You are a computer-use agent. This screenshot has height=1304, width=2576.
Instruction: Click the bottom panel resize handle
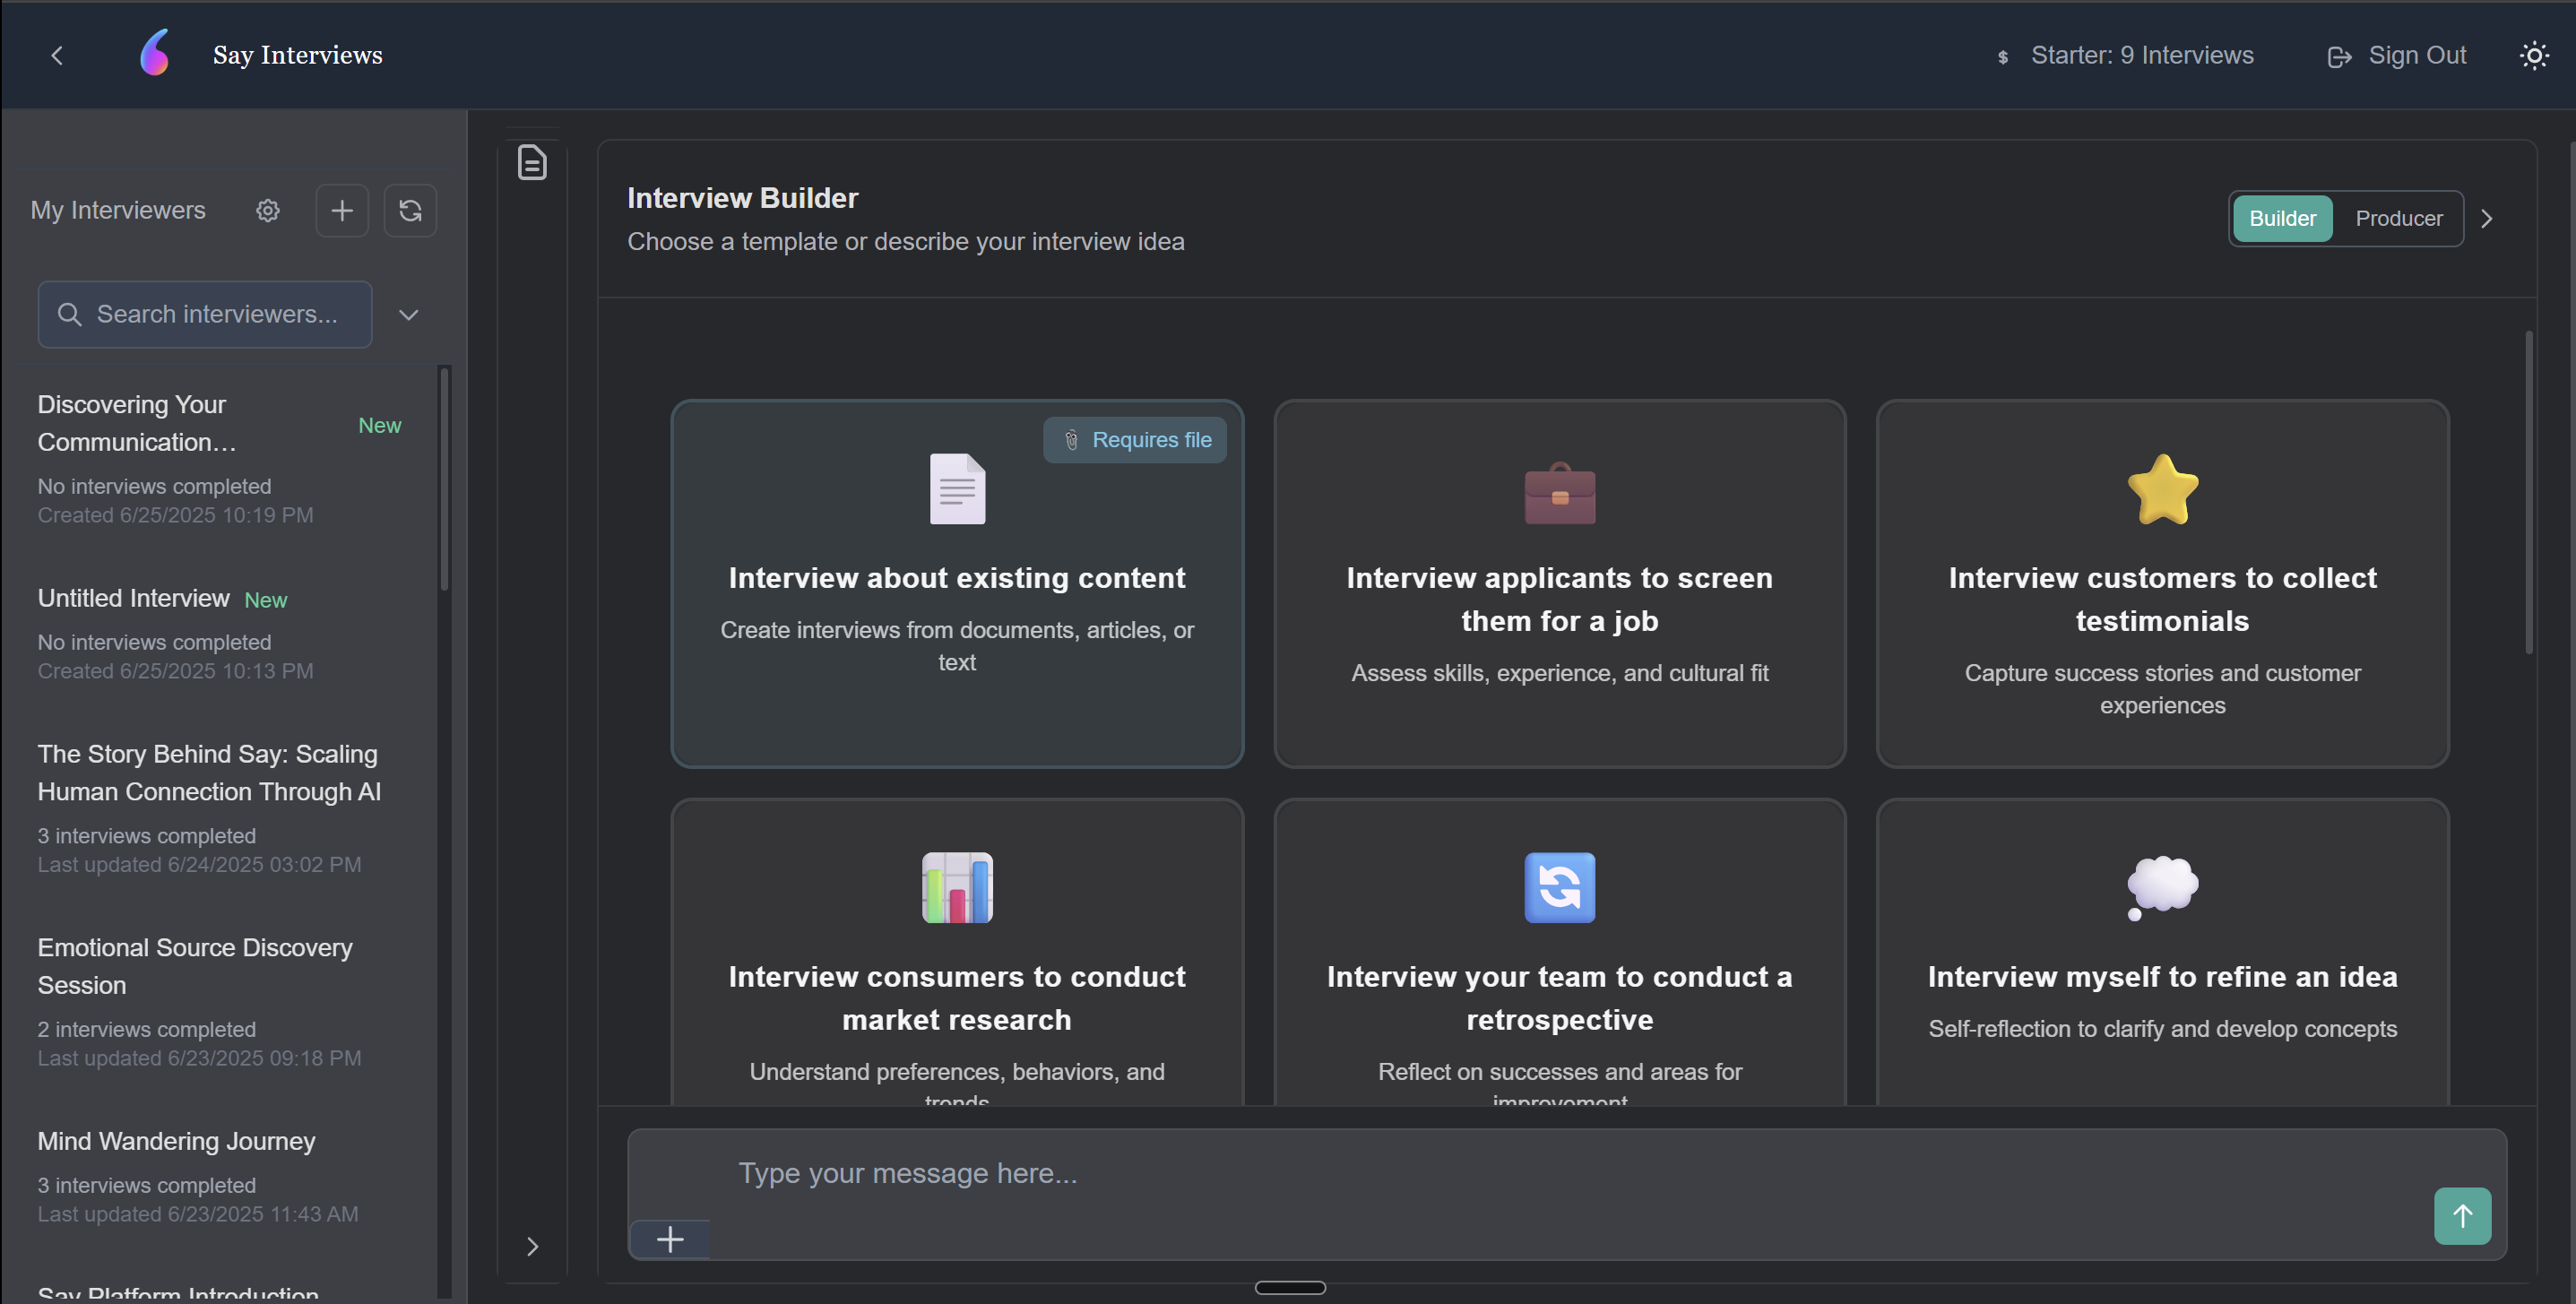click(1290, 1287)
